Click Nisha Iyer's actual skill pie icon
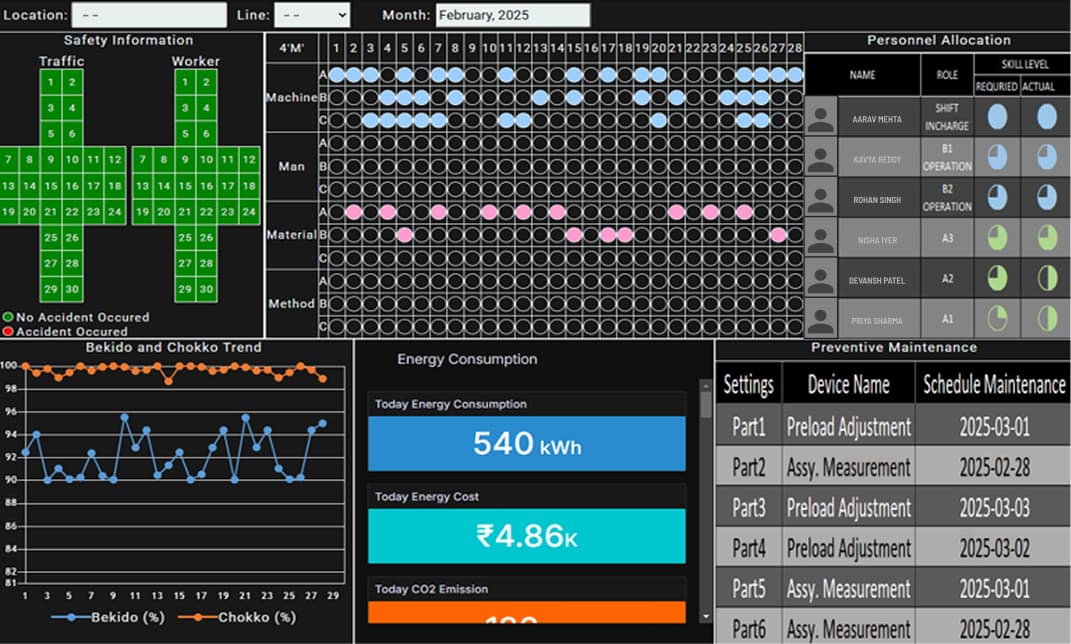Screen dimensions: 1071x644 click(1046, 238)
